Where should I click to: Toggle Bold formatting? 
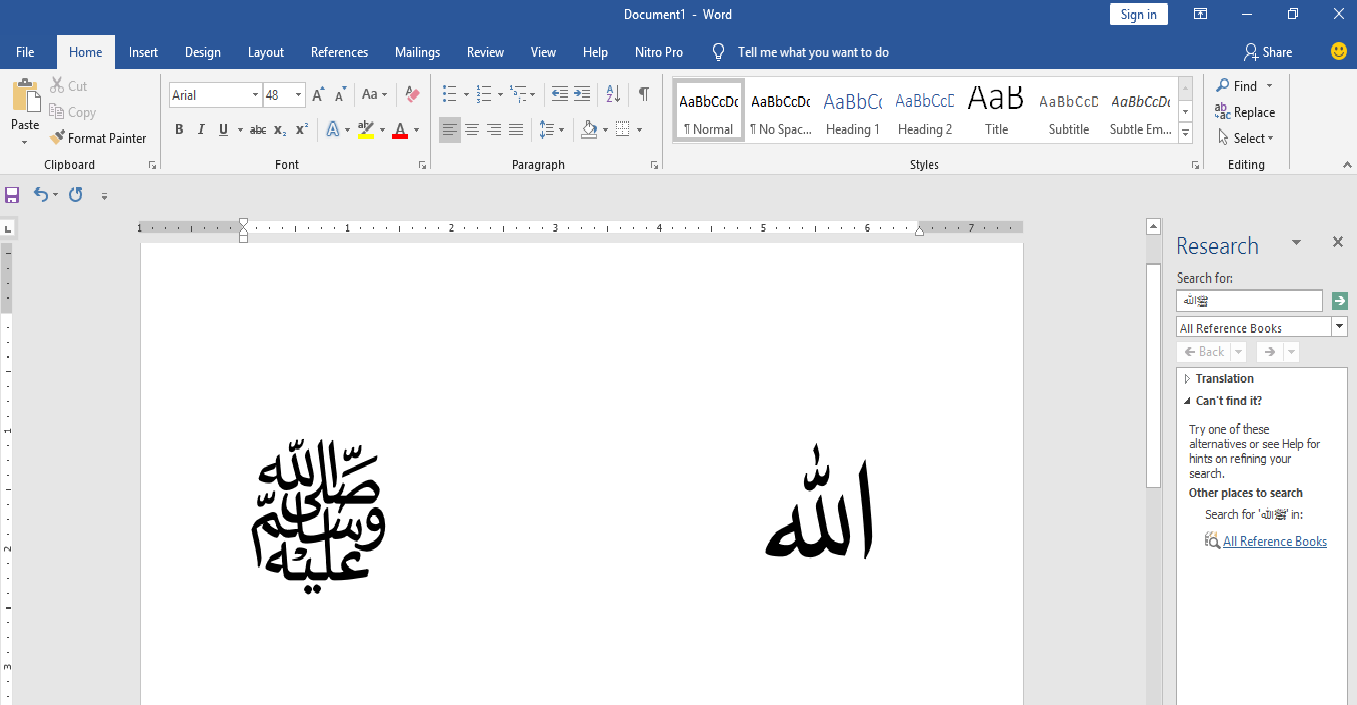coord(179,129)
